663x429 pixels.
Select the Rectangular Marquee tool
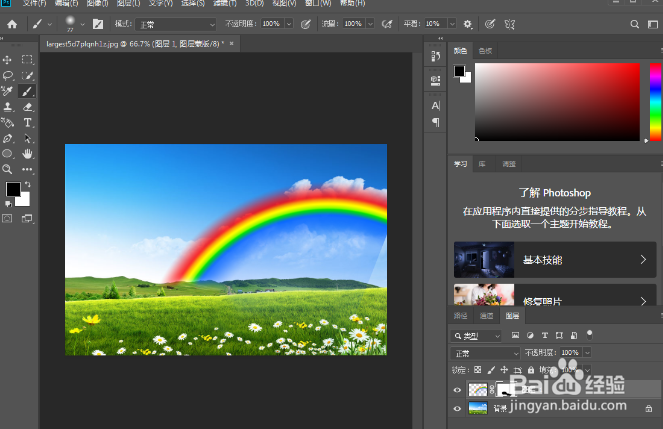click(27, 60)
